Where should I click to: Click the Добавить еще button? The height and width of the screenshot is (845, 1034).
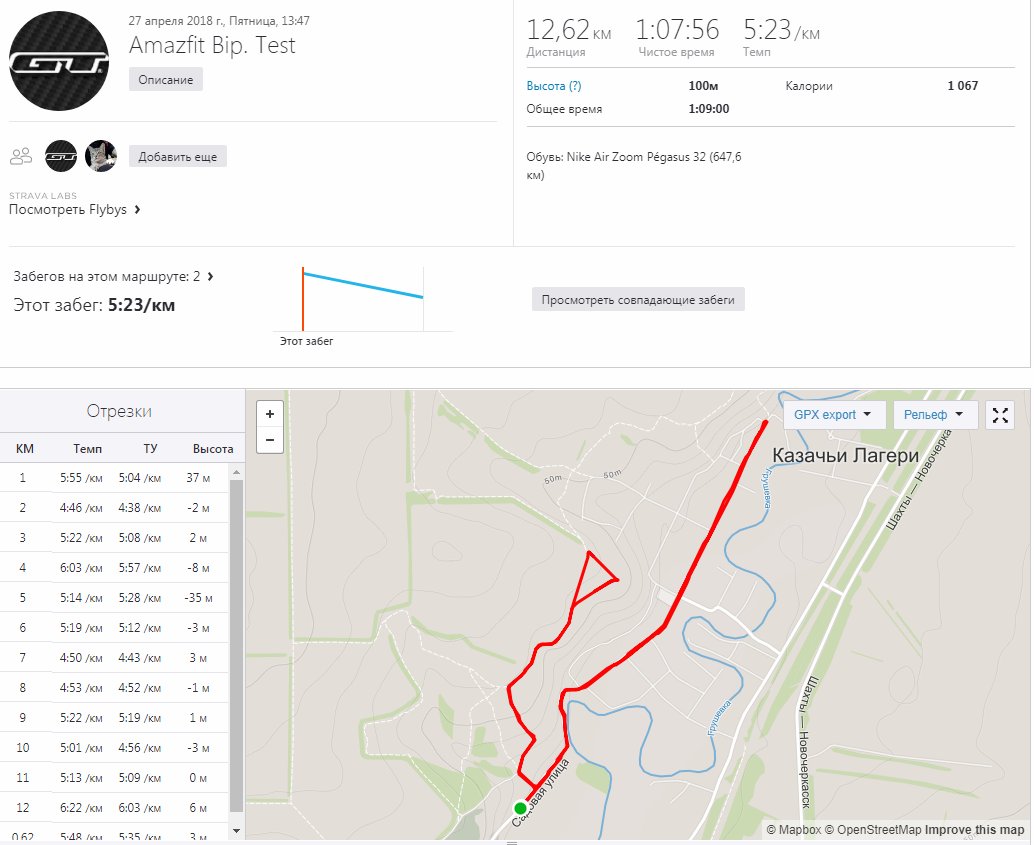point(177,157)
